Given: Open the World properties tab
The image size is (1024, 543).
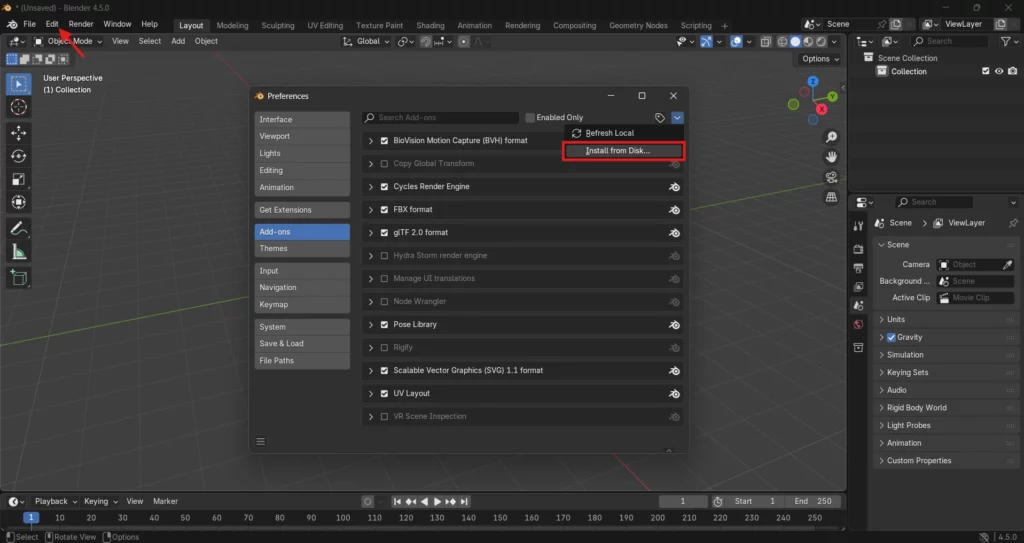Looking at the screenshot, I should pos(858,325).
